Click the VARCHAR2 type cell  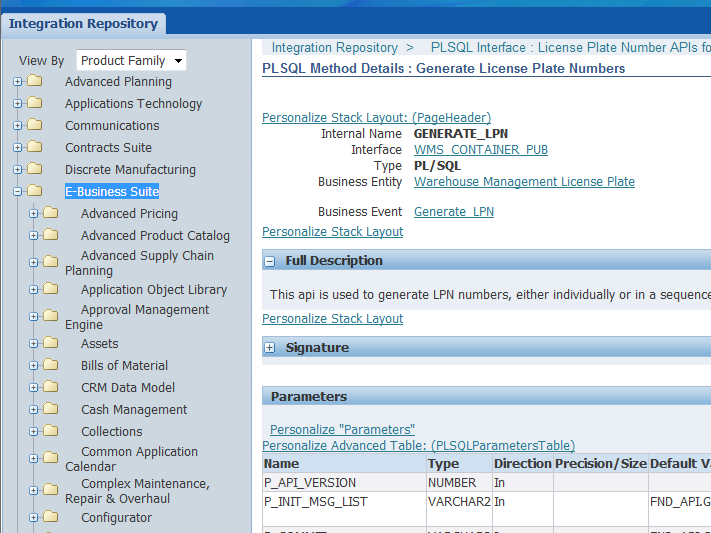[459, 509]
